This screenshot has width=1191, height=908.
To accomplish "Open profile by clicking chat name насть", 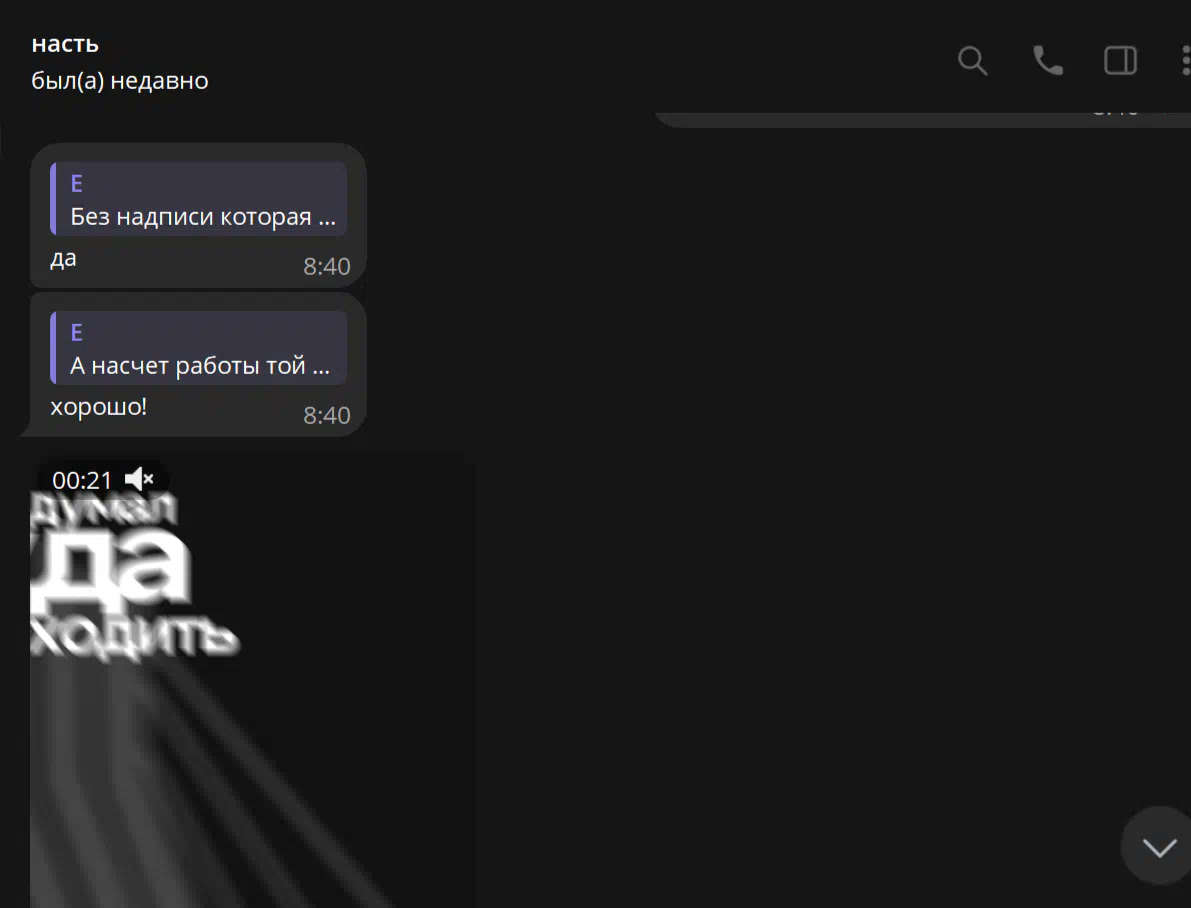I will [65, 44].
